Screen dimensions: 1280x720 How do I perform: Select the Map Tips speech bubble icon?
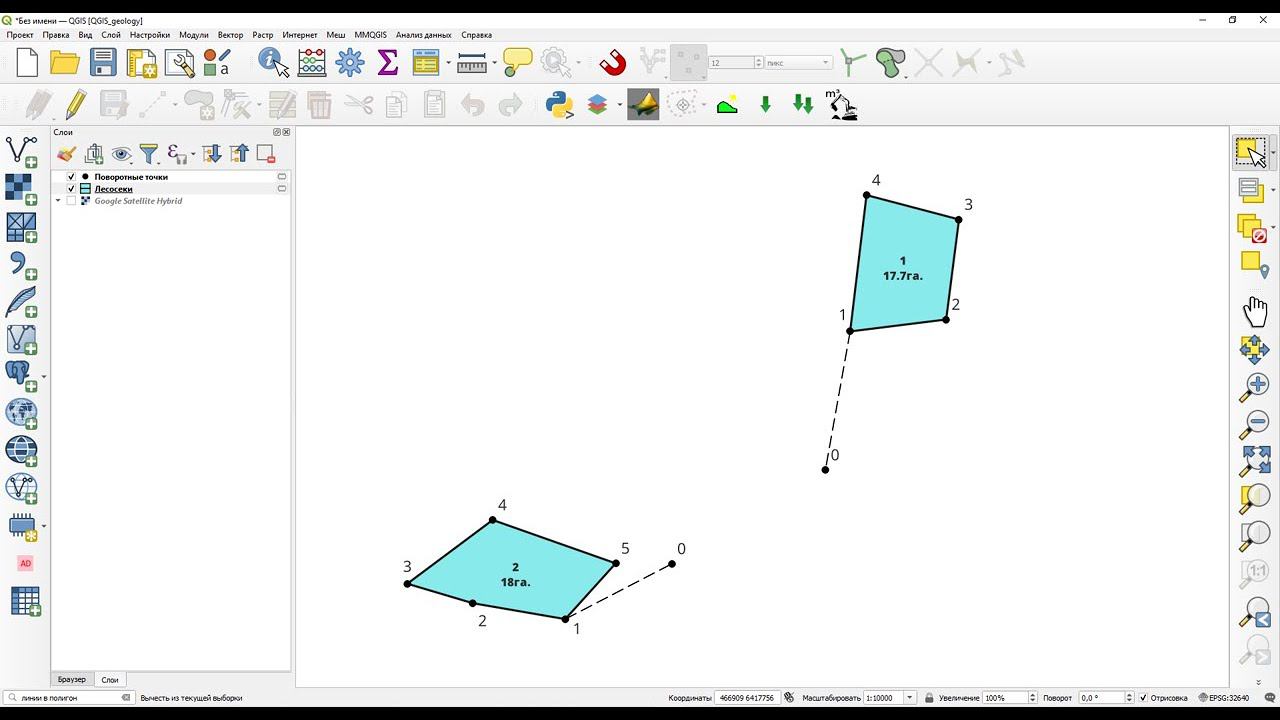point(517,63)
